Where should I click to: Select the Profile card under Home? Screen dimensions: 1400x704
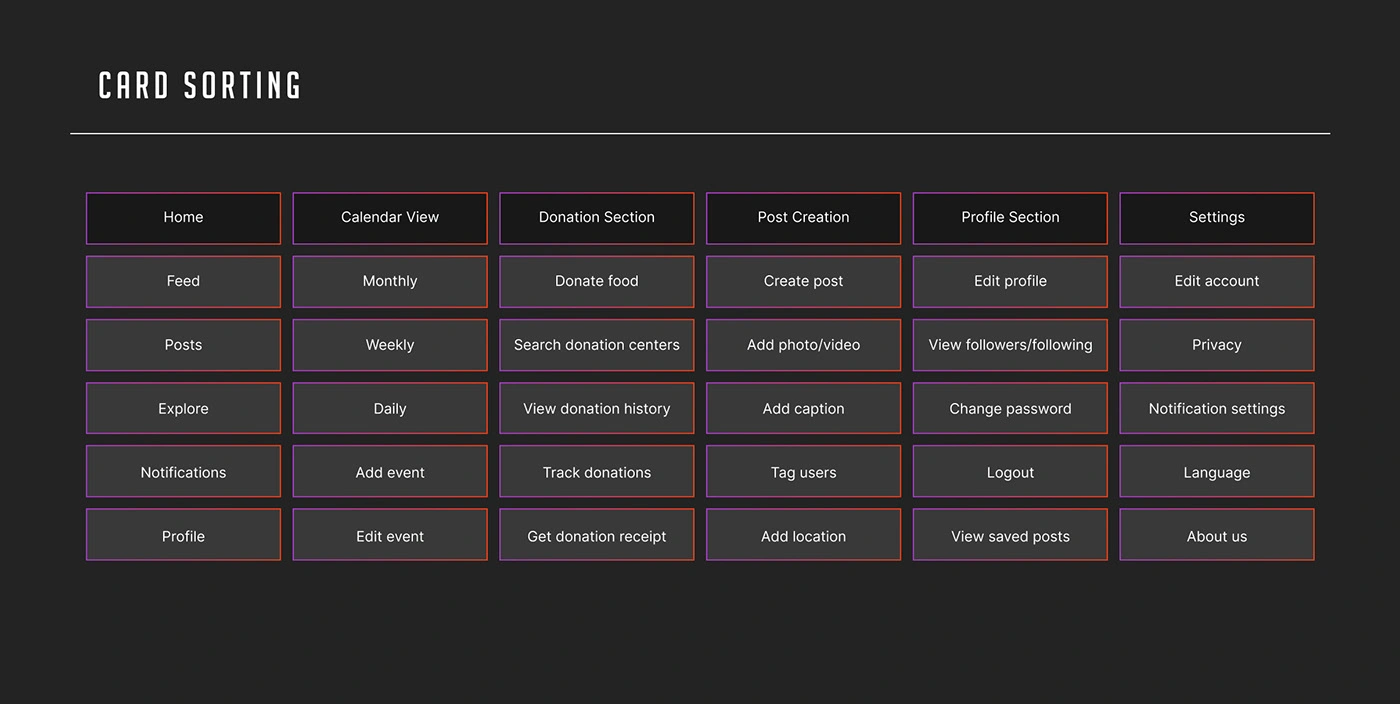tap(183, 535)
